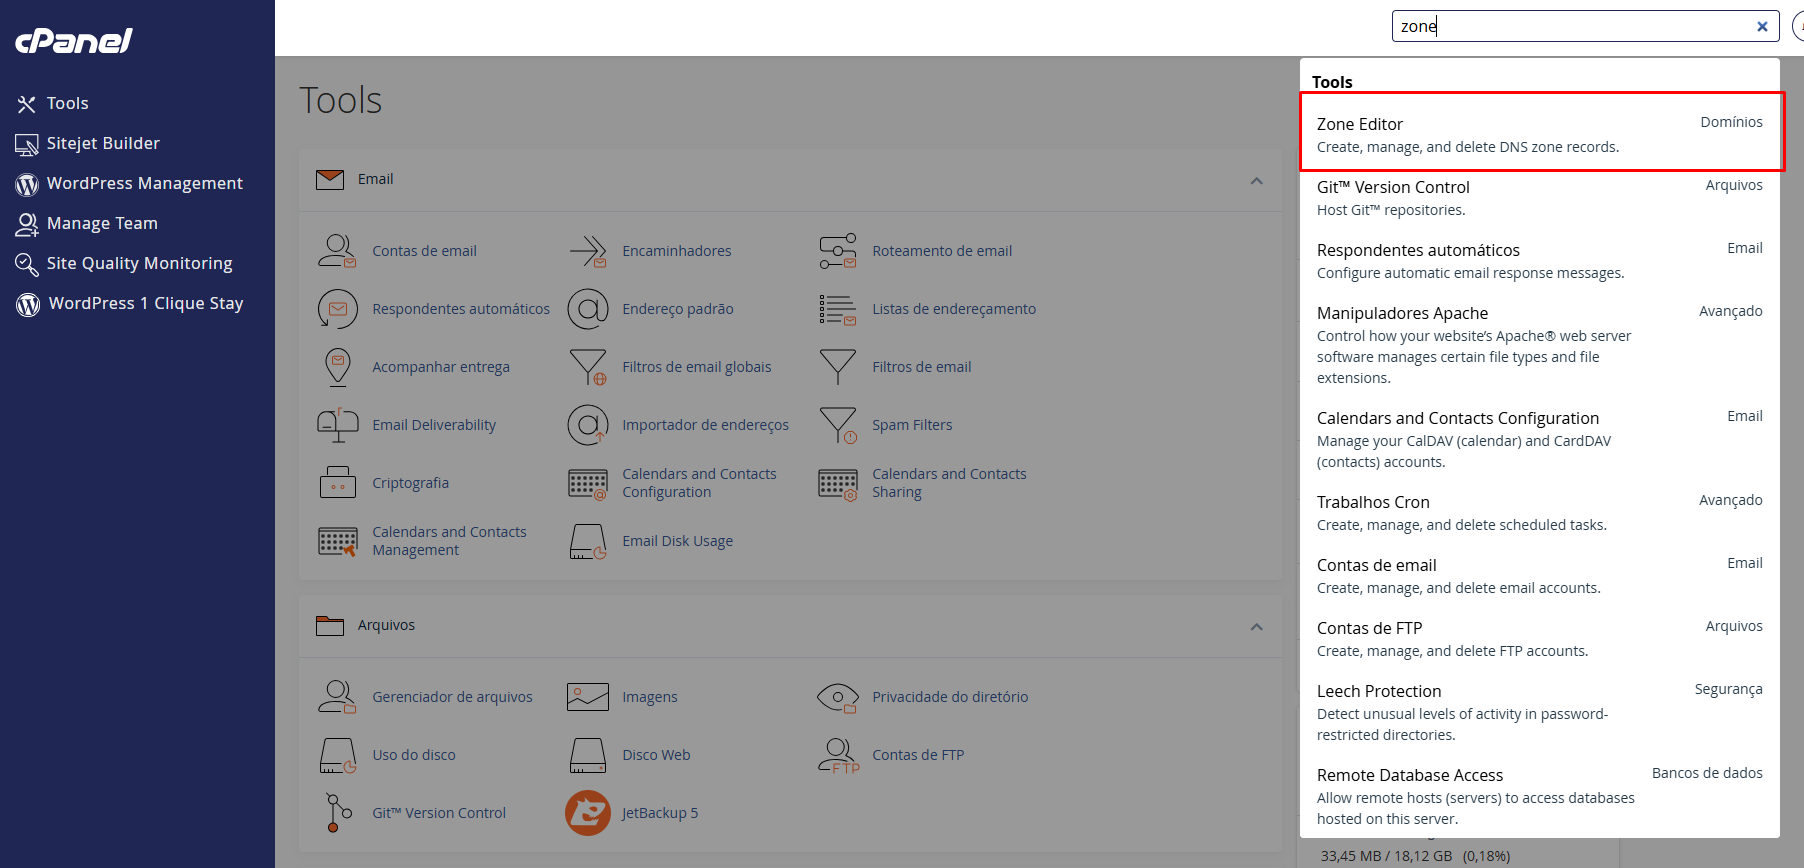Open the Email Deliverability link
1804x868 pixels.
434,425
